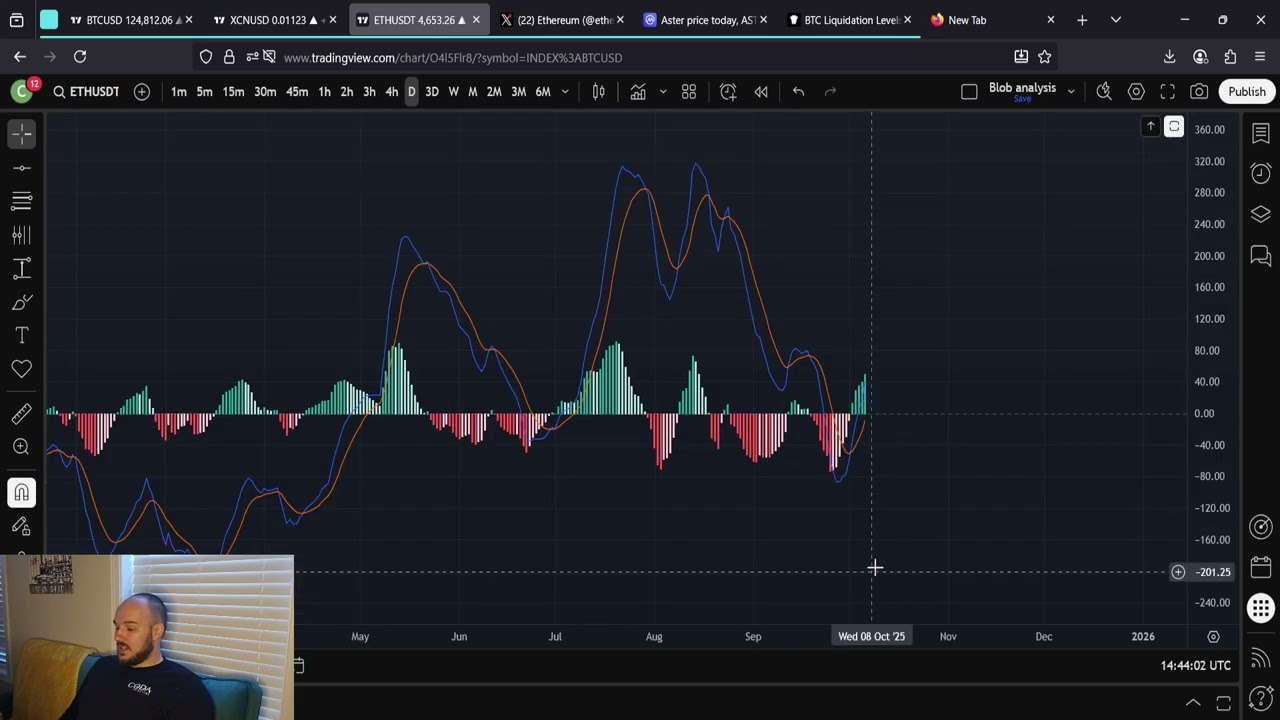Select the 4h timeframe
This screenshot has height=720, width=1280.
pyautogui.click(x=391, y=92)
